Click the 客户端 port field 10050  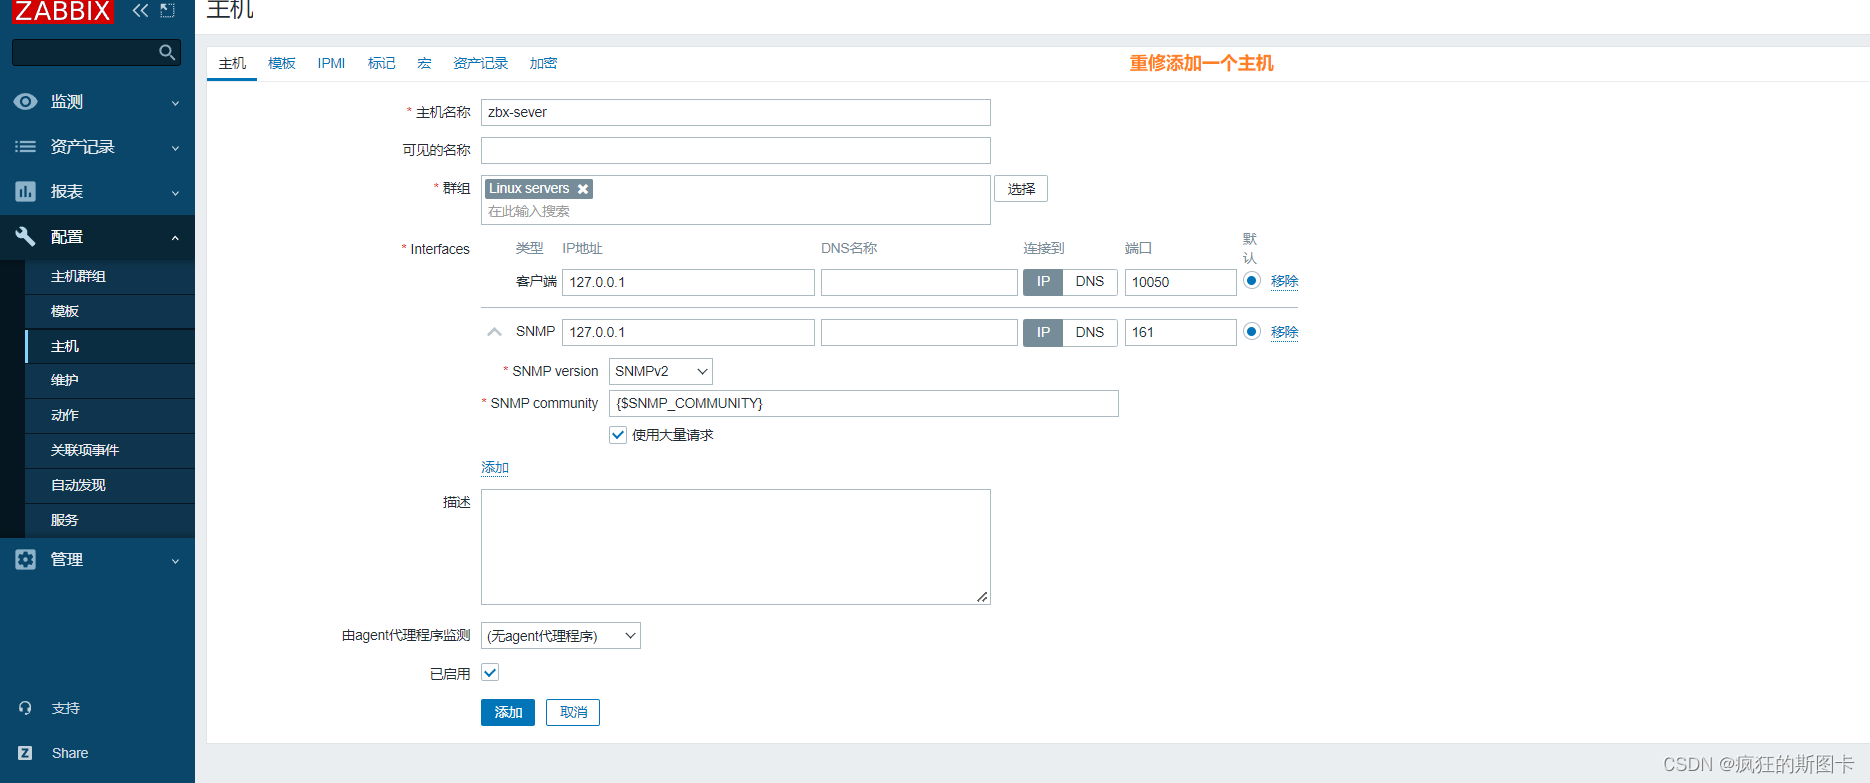point(1180,282)
